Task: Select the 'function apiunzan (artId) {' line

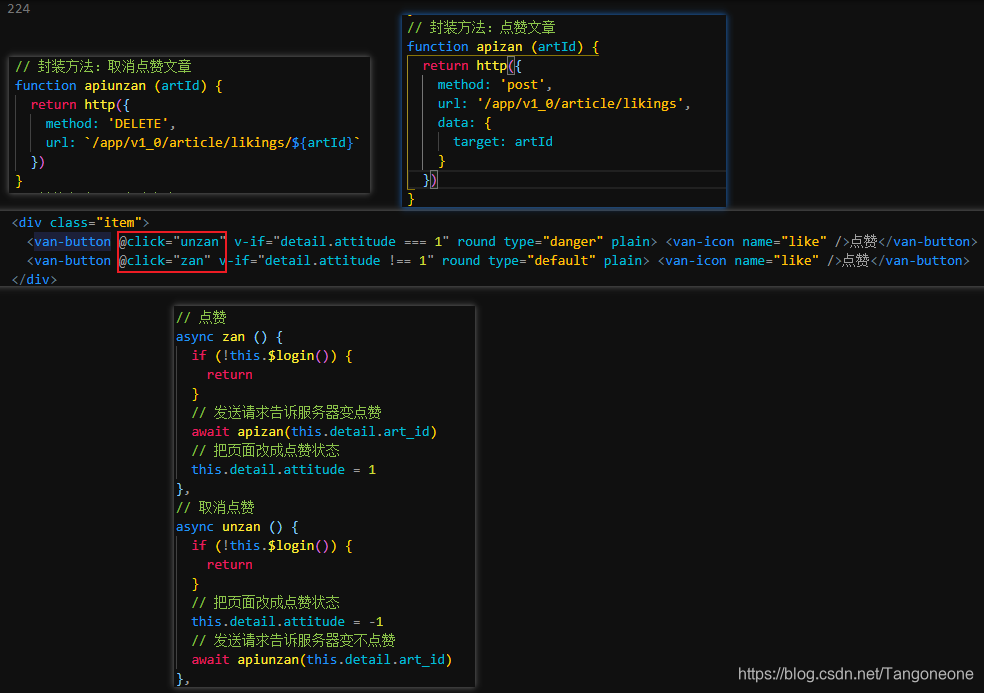Action: click(119, 85)
